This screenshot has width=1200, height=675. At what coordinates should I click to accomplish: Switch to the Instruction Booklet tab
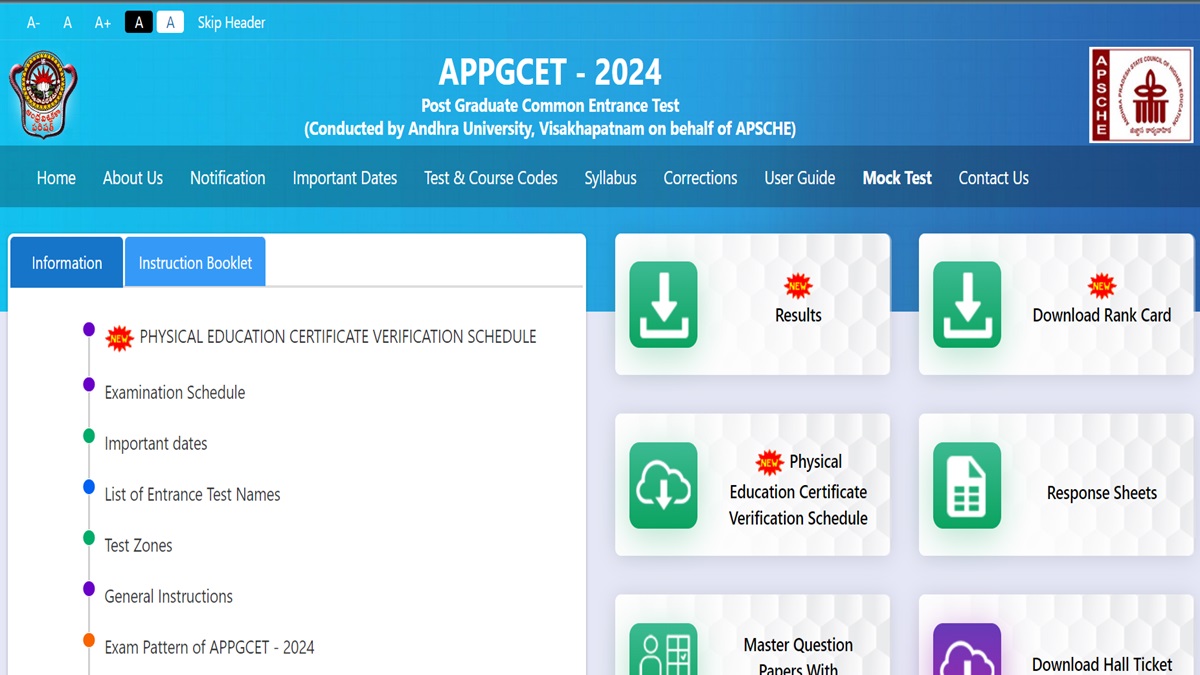pos(195,262)
